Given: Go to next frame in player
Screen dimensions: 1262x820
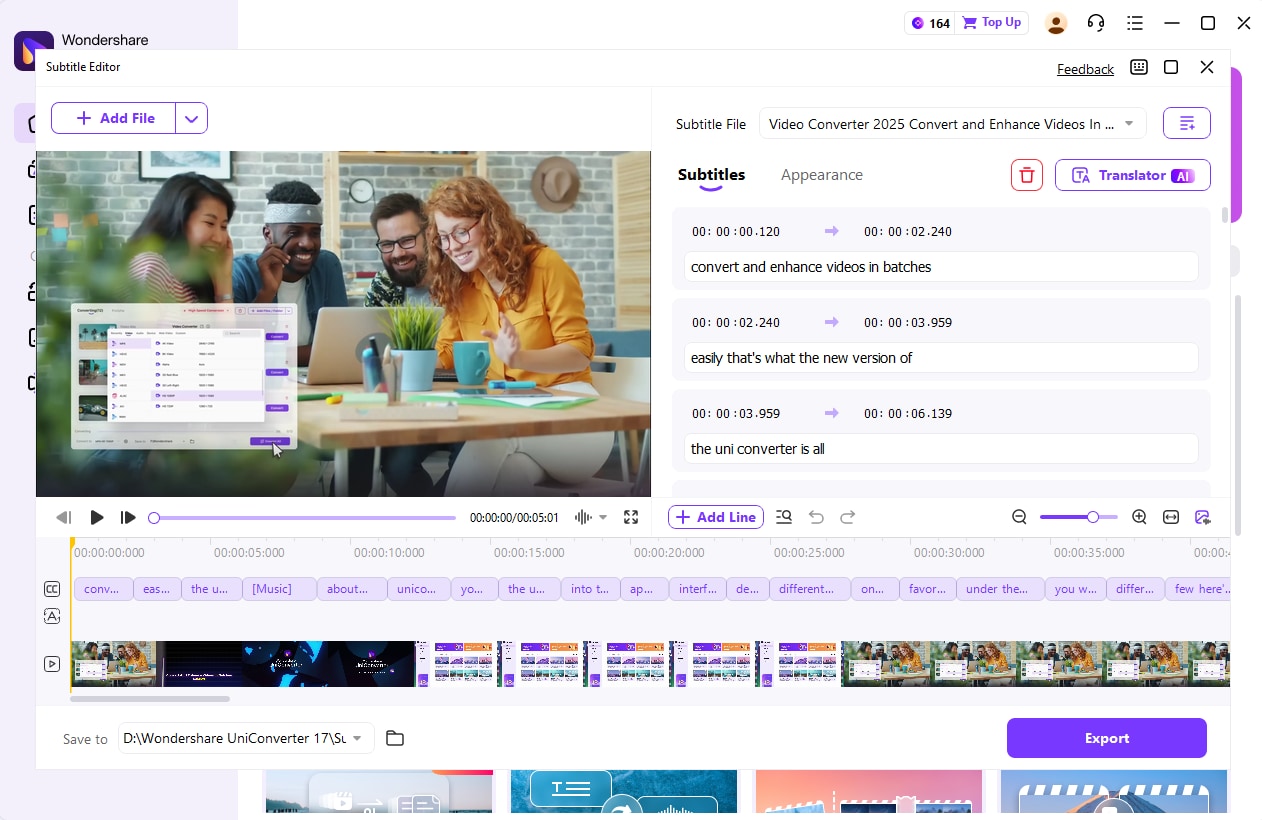Looking at the screenshot, I should point(128,517).
